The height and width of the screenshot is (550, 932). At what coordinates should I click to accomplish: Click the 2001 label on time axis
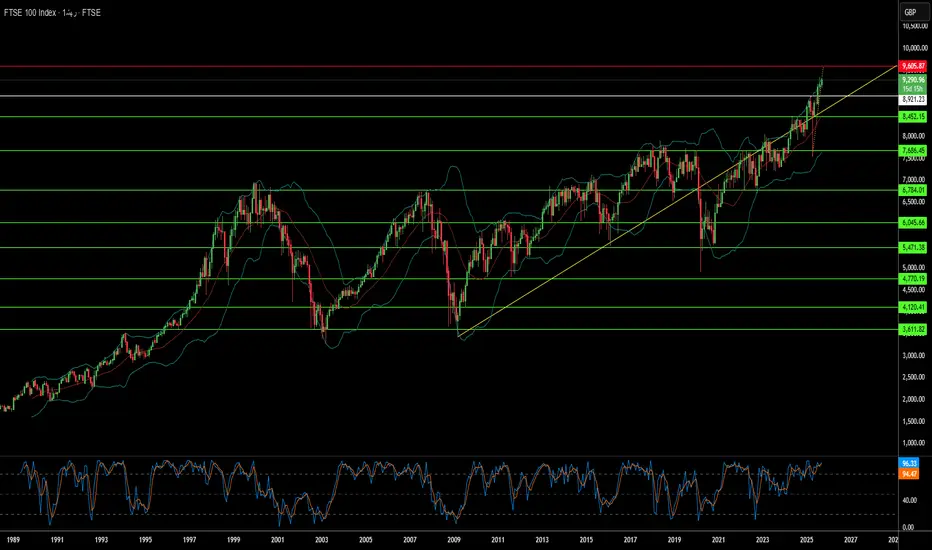(x=278, y=540)
